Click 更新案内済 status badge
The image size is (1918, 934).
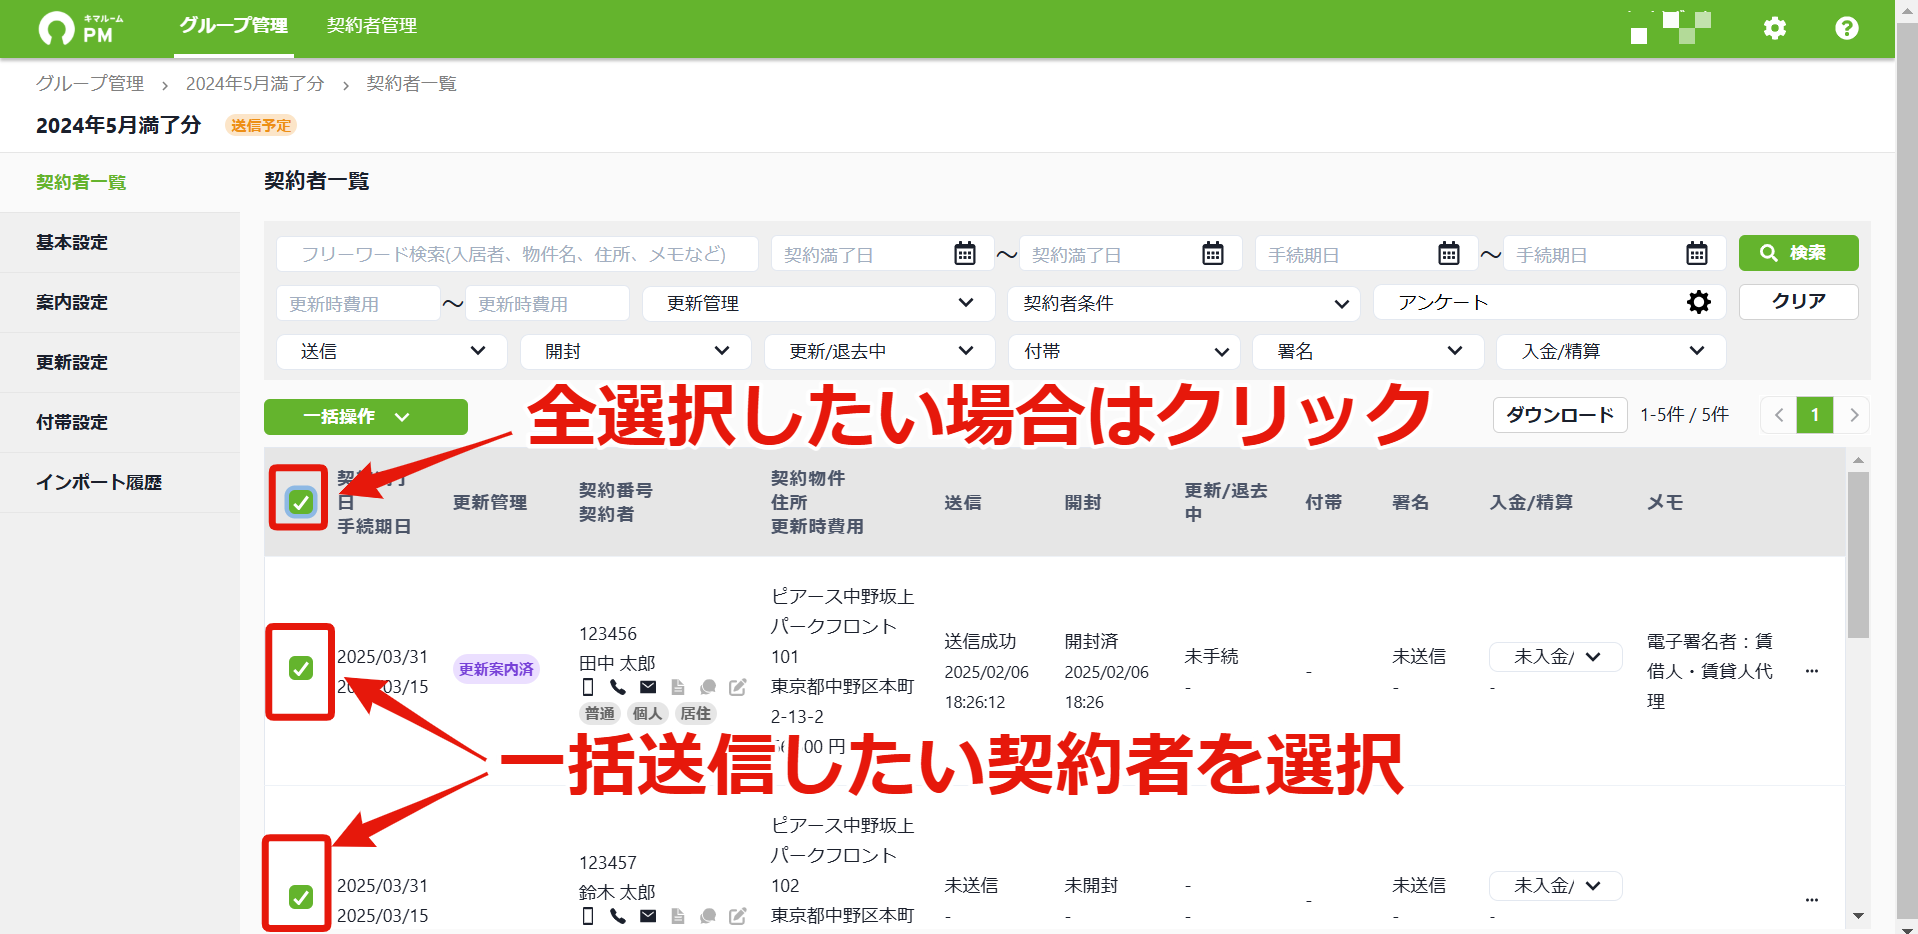496,669
